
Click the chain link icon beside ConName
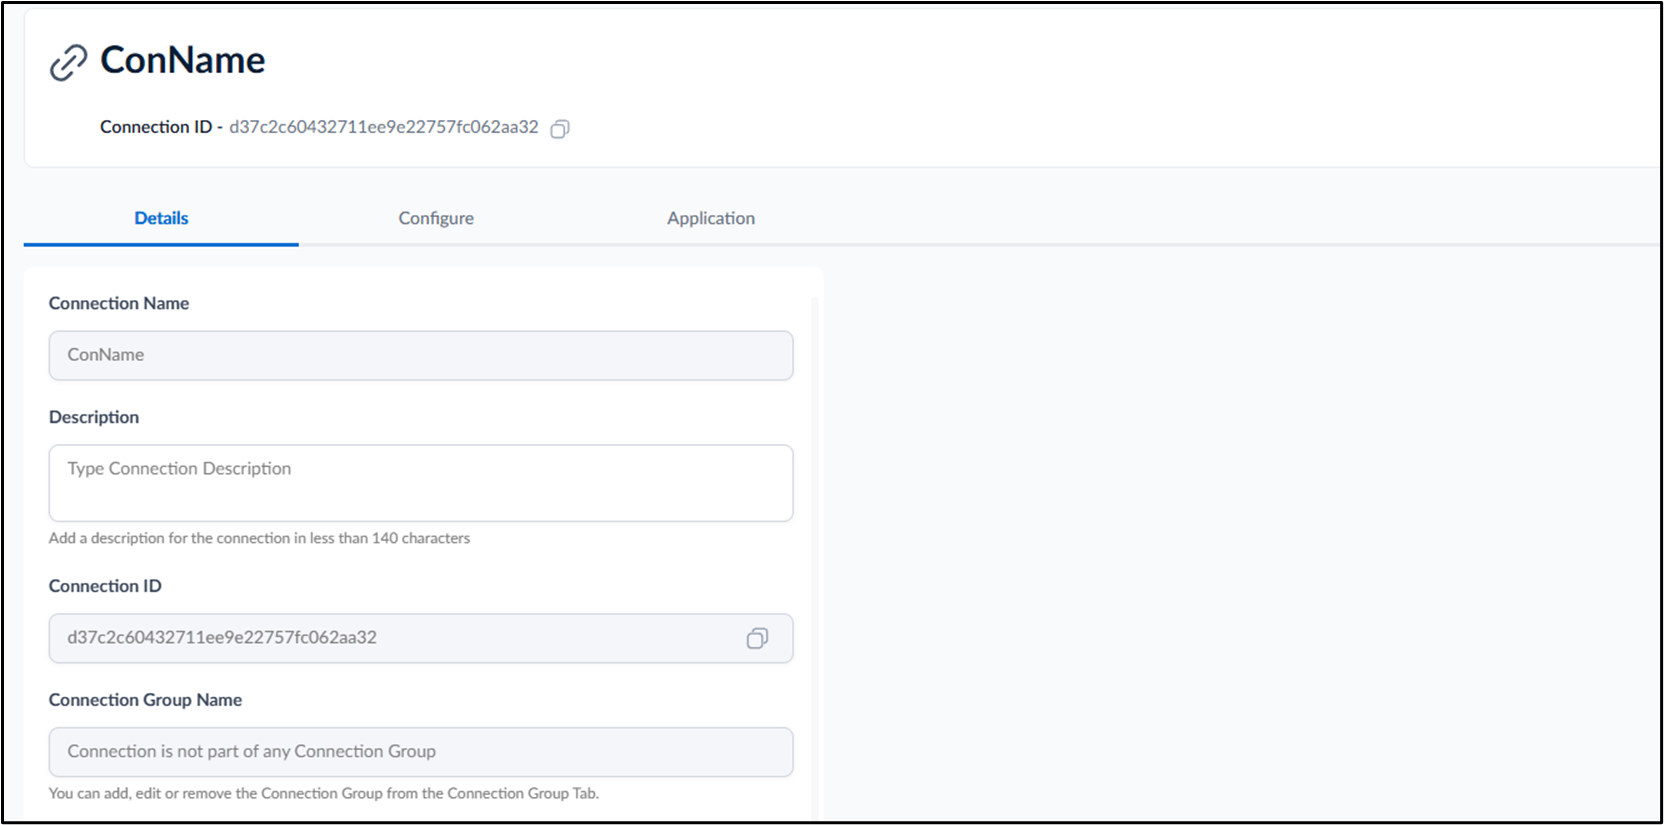click(x=69, y=62)
